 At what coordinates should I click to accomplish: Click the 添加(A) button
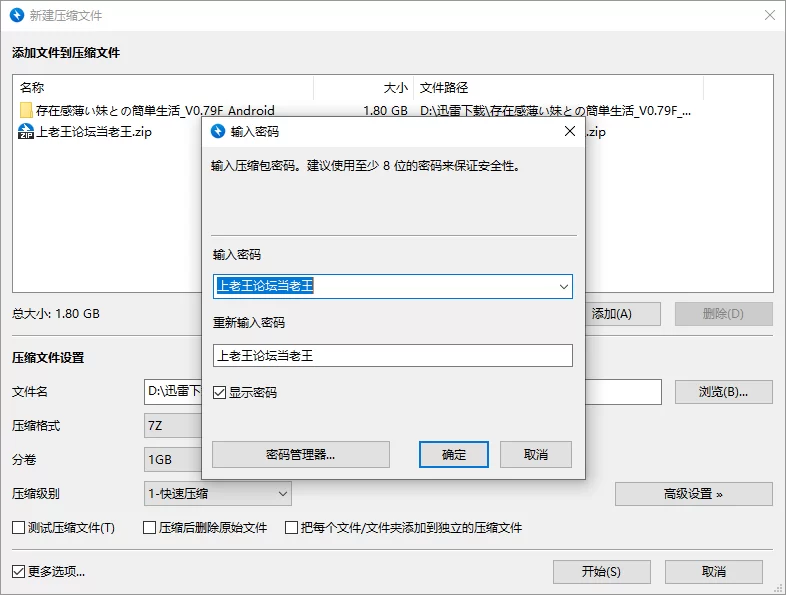pos(623,314)
